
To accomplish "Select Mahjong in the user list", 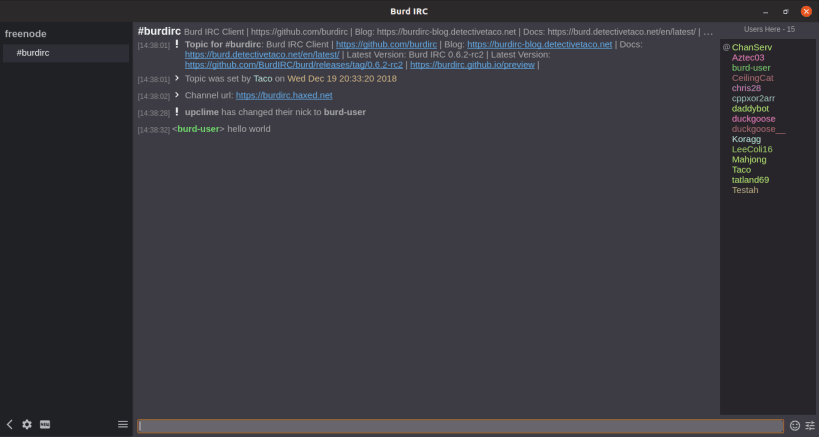I will (749, 159).
